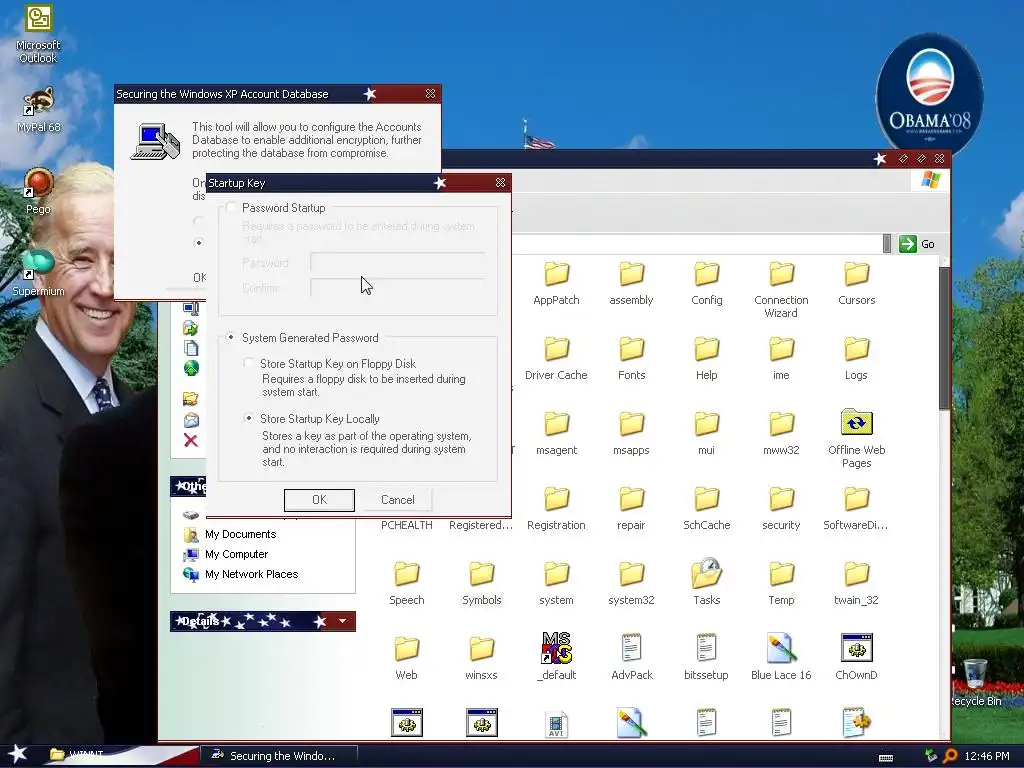Click the Explorer vertical scrollbar thumb
Image resolution: width=1024 pixels, height=768 pixels.
point(944,338)
